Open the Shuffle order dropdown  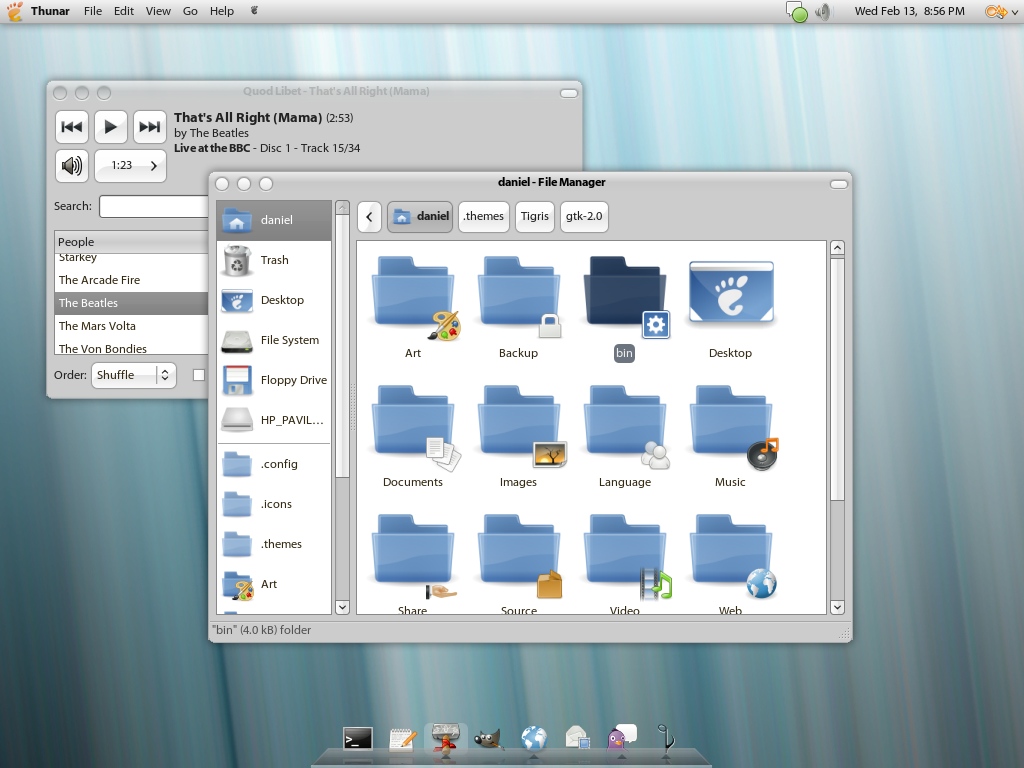click(x=134, y=375)
